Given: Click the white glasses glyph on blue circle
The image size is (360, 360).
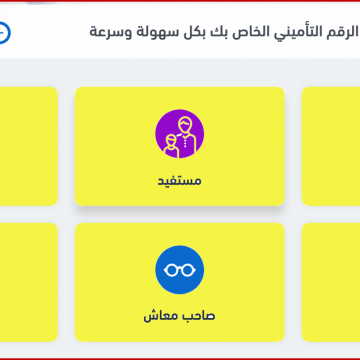Looking at the screenshot, I should pos(180,270).
